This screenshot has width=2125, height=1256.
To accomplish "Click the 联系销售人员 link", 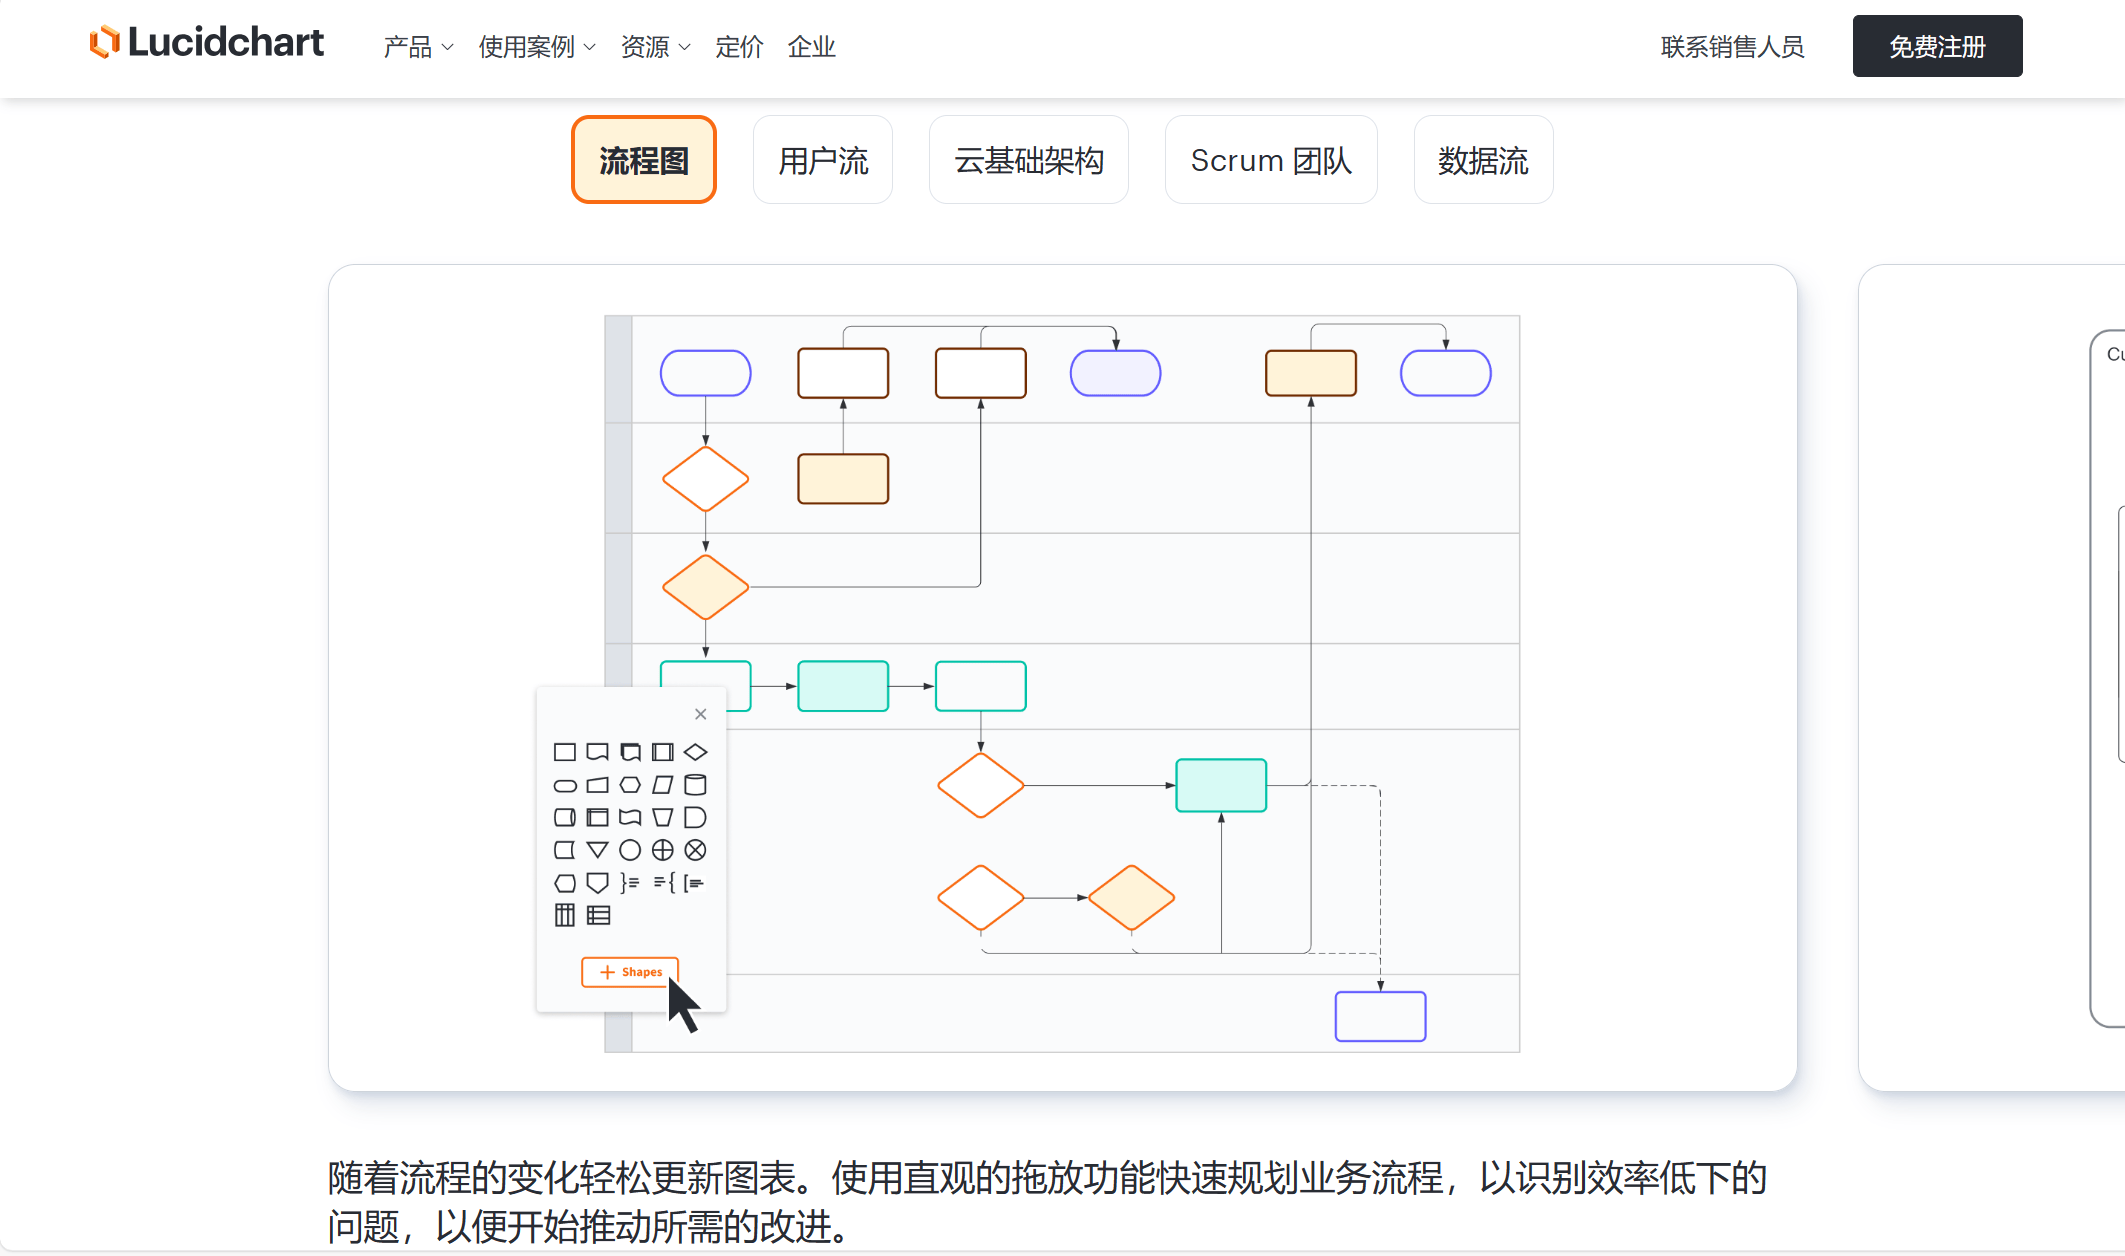I will [1731, 46].
